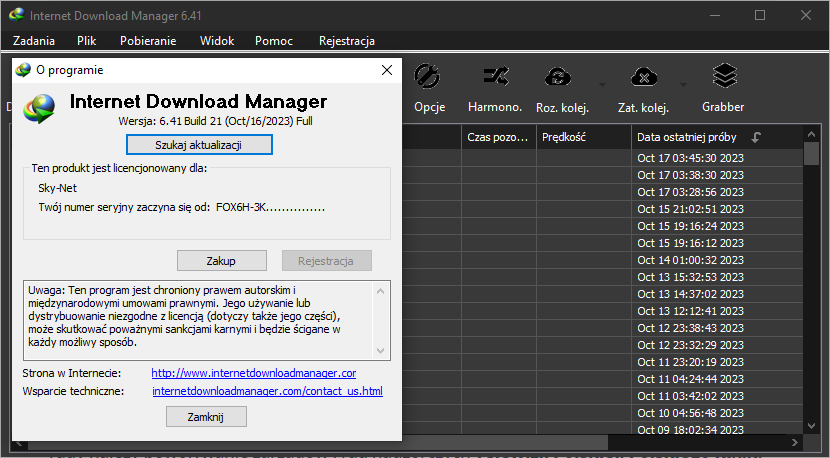
Task: Close the O programie dialog
Action: (x=387, y=70)
